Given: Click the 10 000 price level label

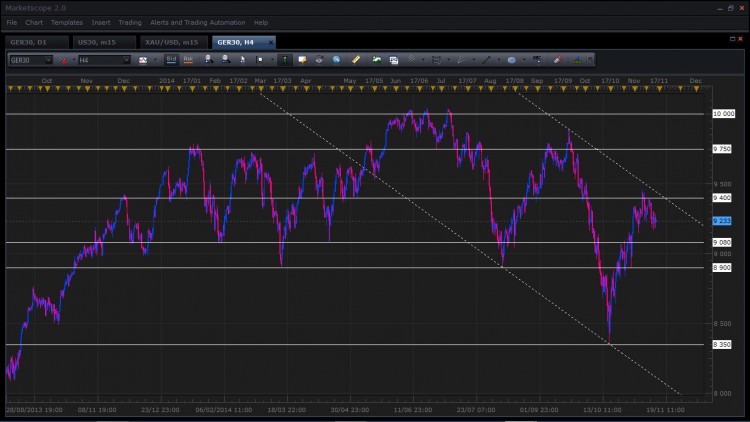Looking at the screenshot, I should click(x=723, y=113).
